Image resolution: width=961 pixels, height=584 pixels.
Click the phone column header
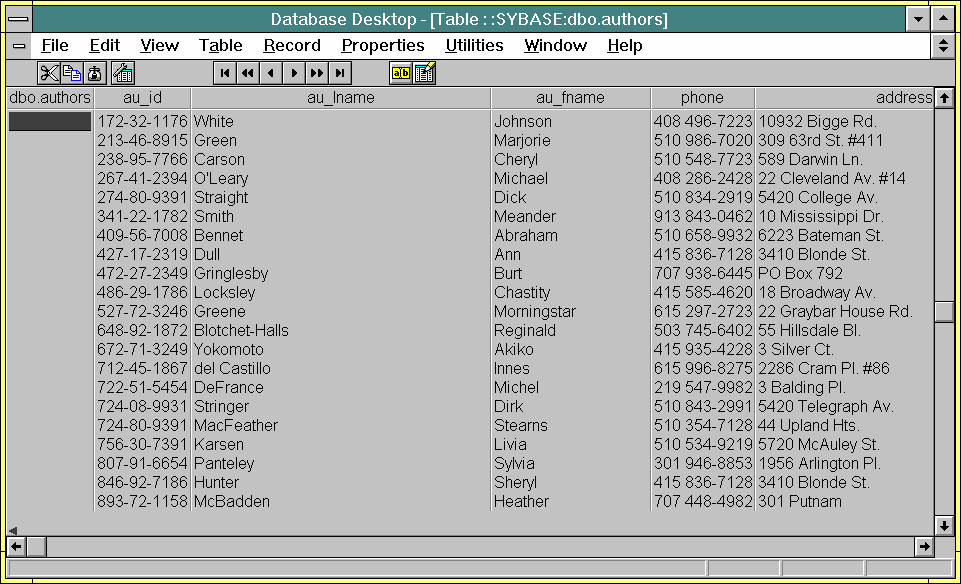tap(702, 98)
